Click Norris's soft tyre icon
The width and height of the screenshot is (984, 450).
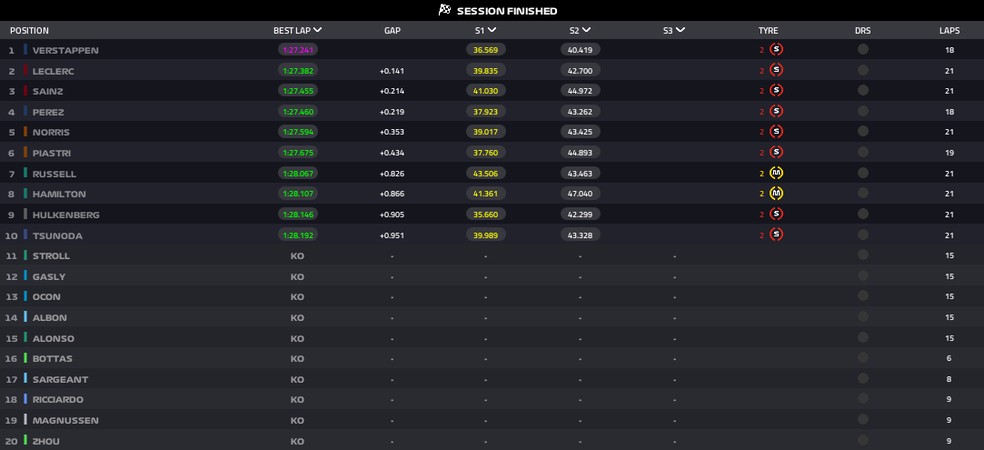pyautogui.click(x=776, y=131)
